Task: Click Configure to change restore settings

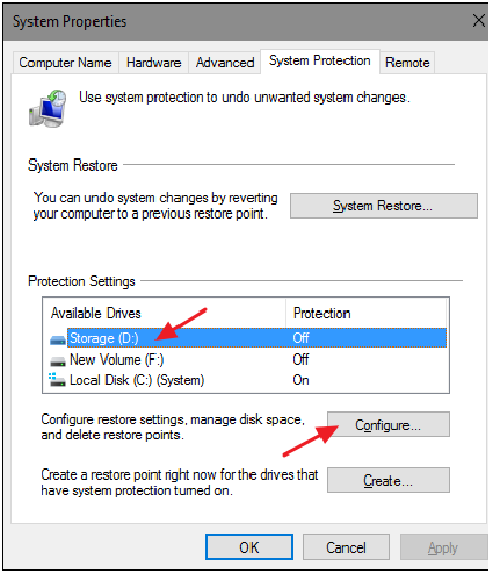Action: 388,424
